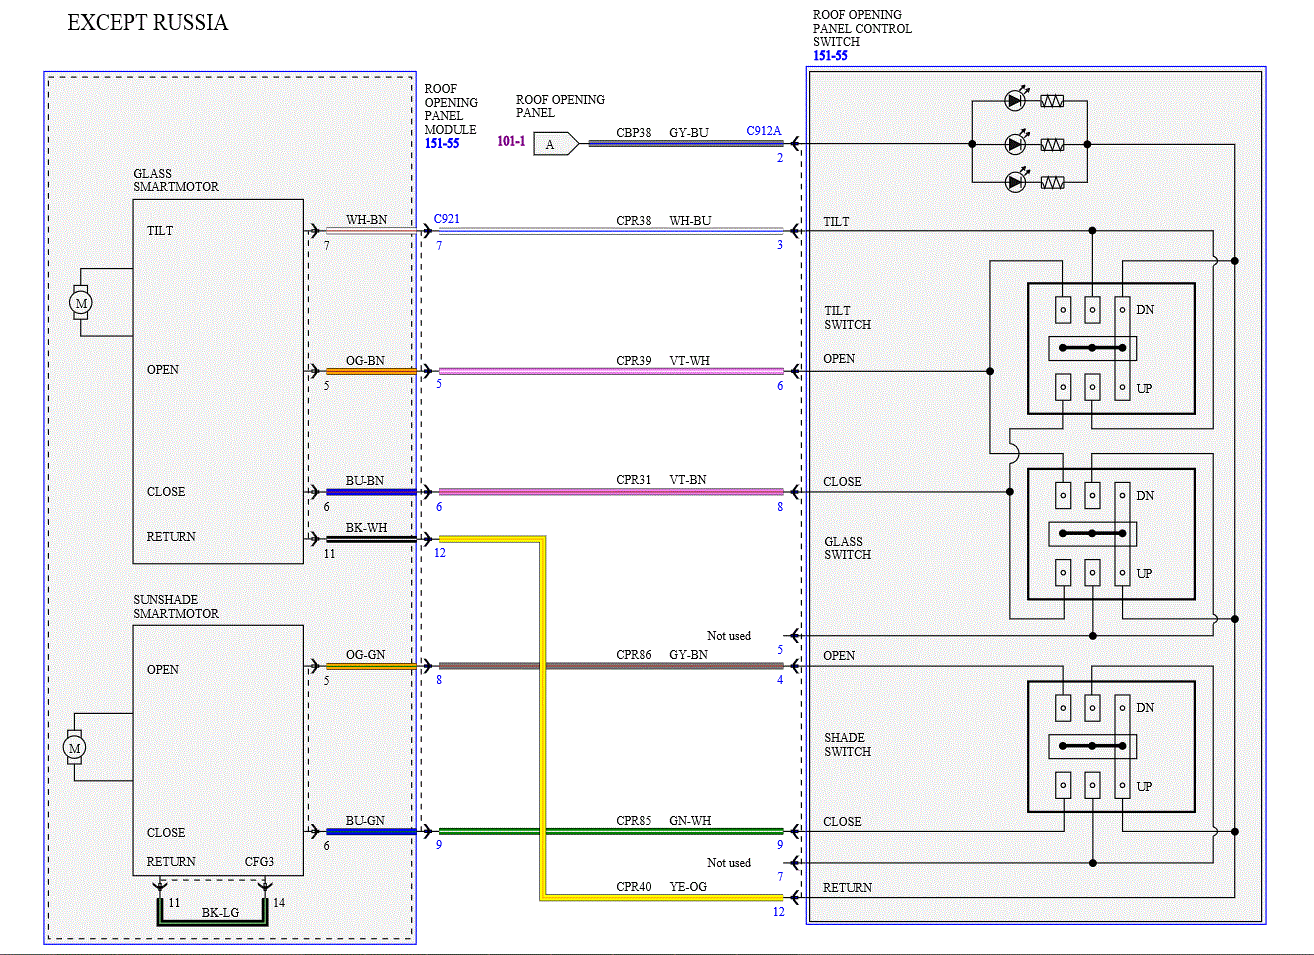The height and width of the screenshot is (955, 1314).
Task: Select the connector arrow labeled A
Action: click(x=555, y=144)
